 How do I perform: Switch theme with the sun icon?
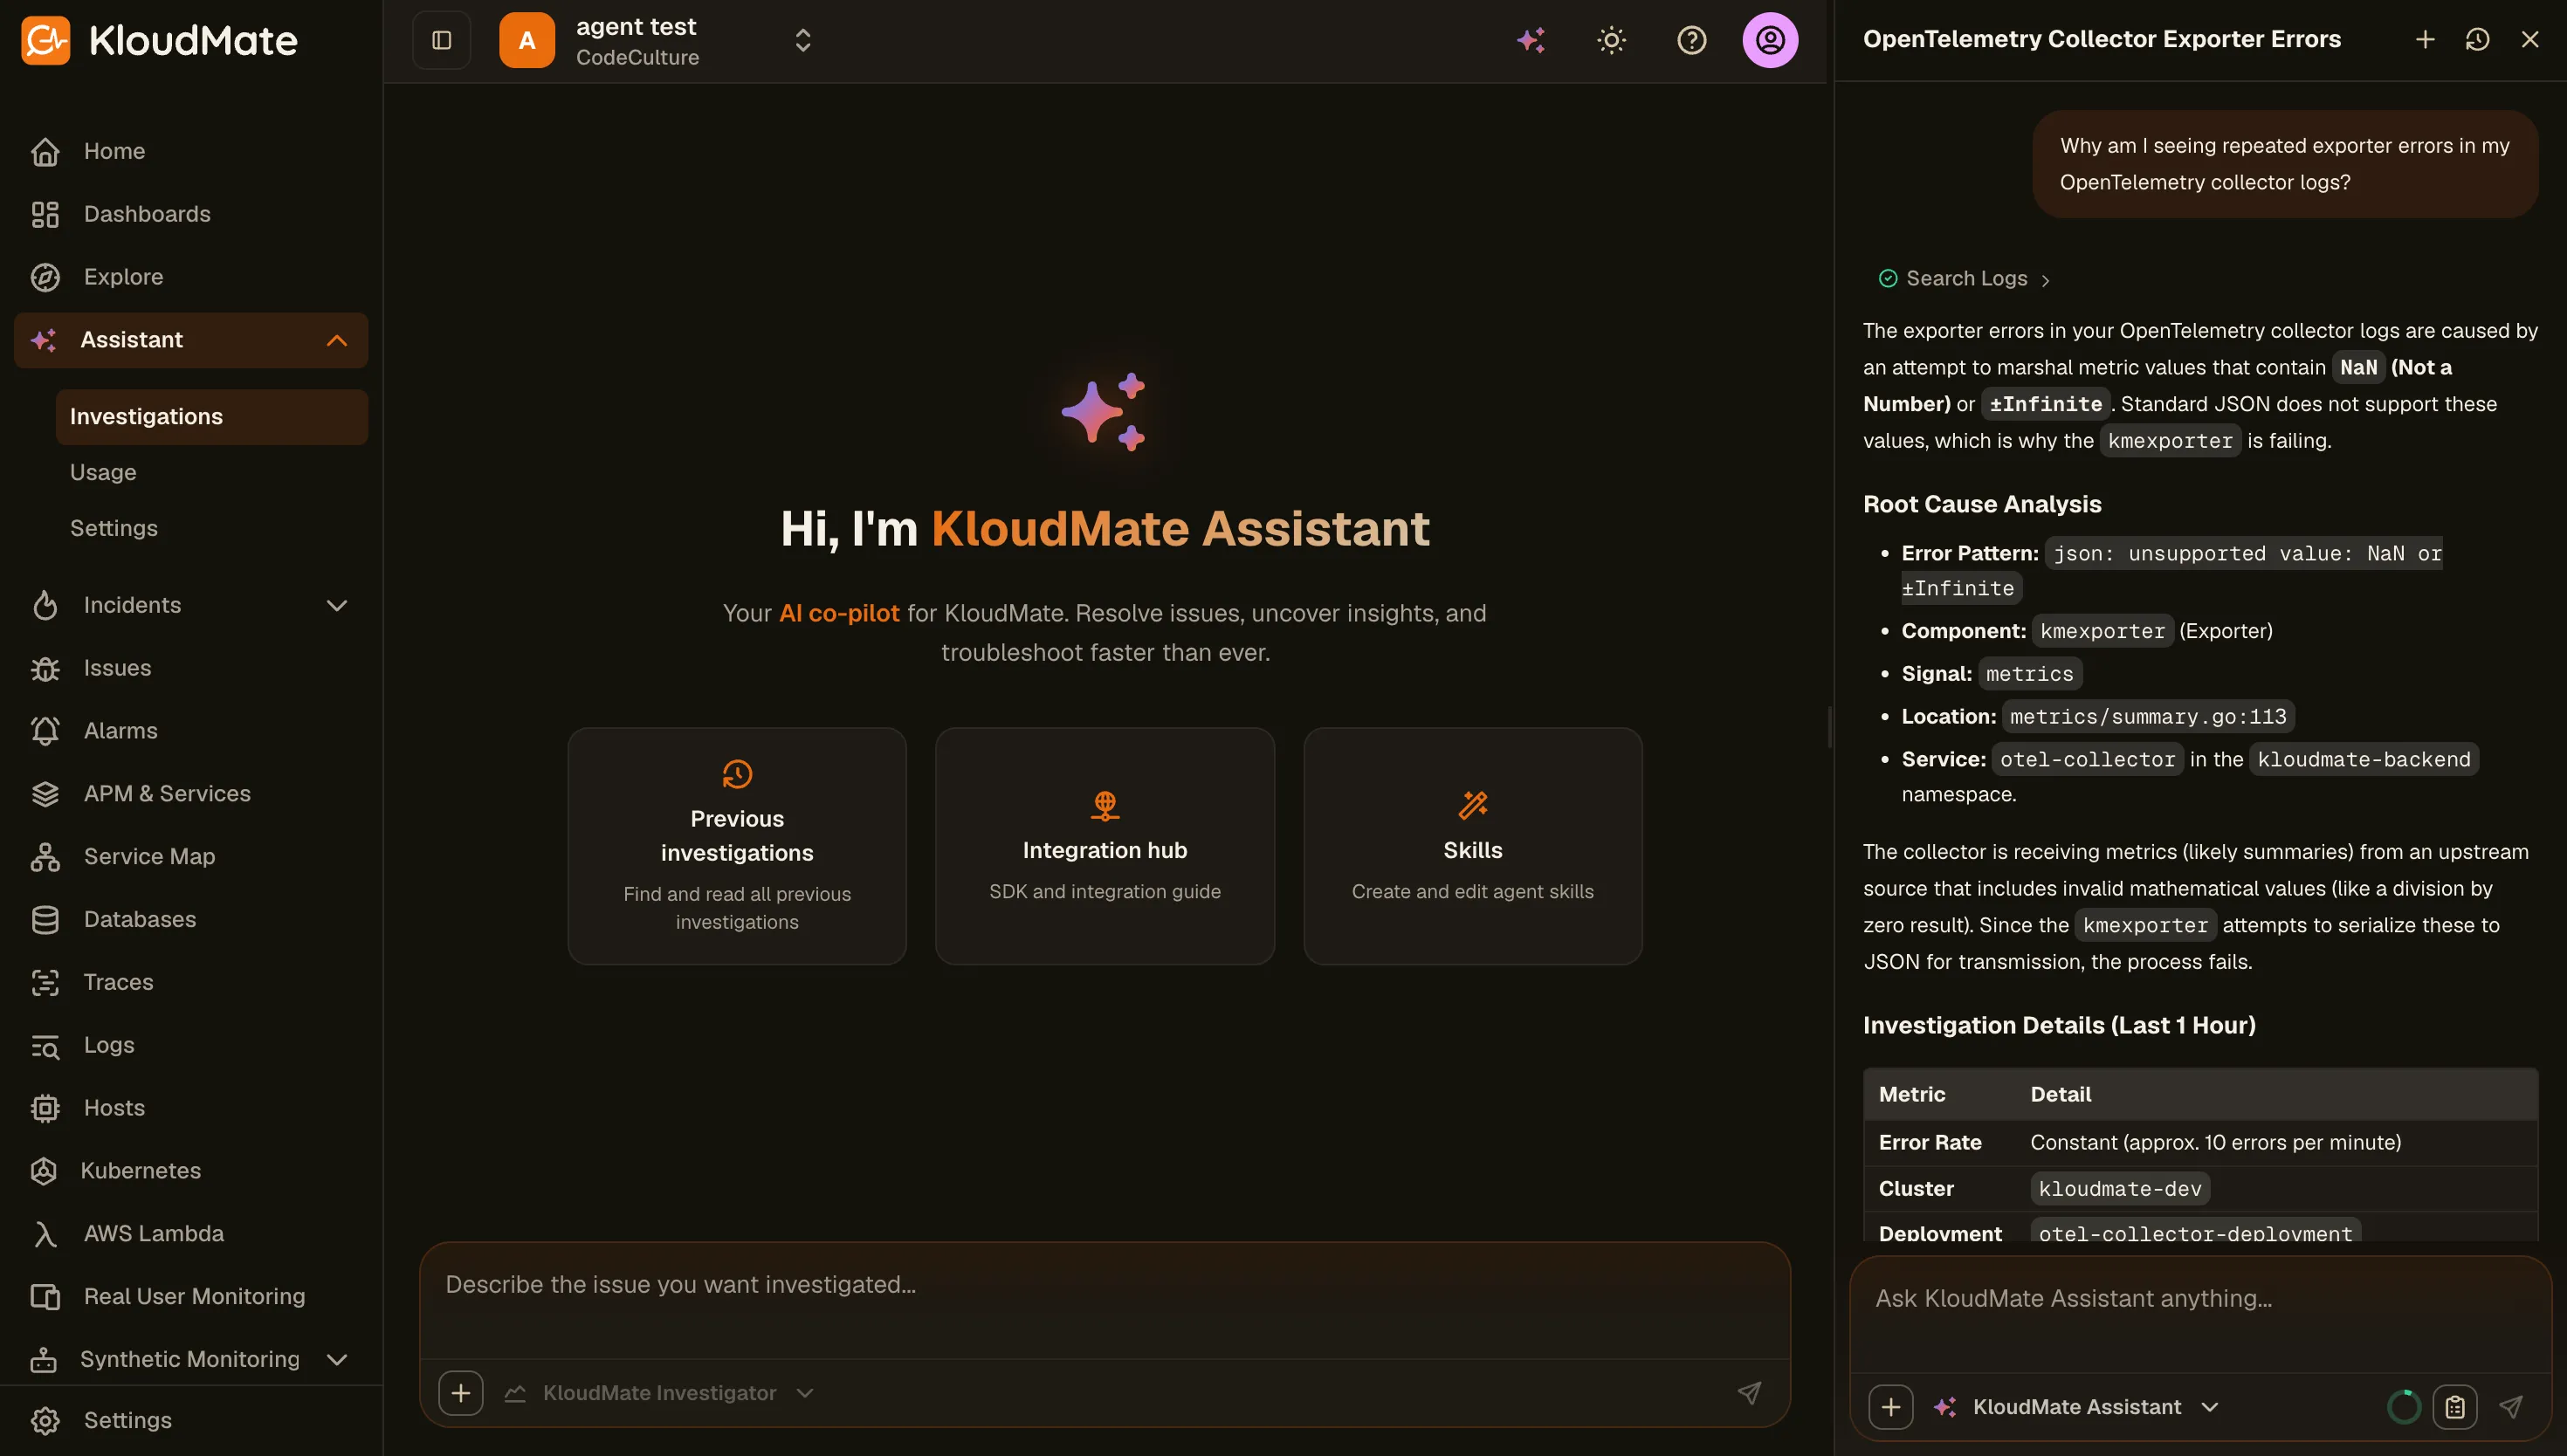tap(1611, 40)
